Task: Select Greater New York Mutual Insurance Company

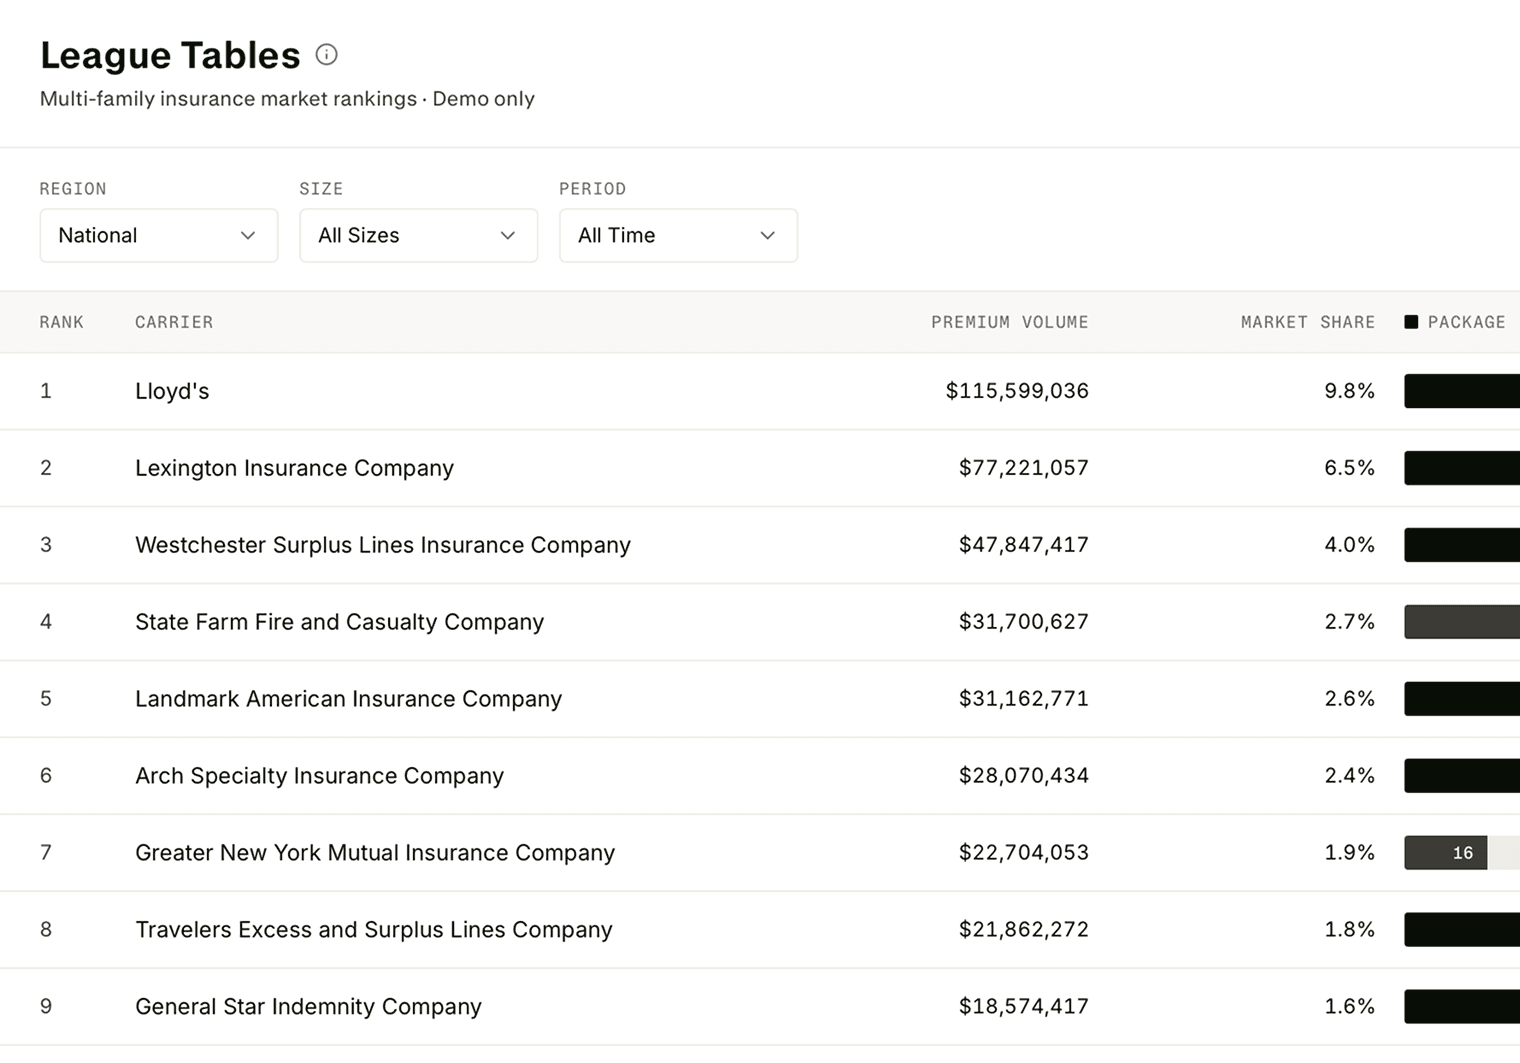Action: tap(375, 853)
